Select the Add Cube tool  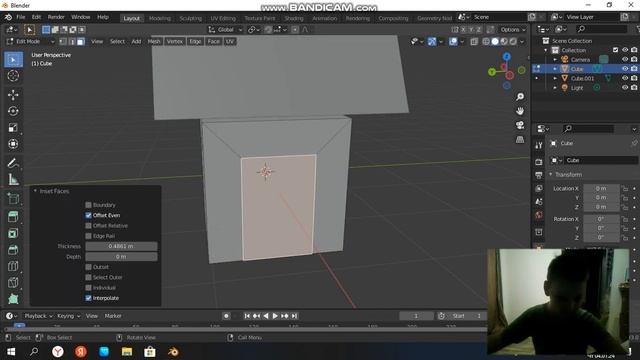(x=13, y=198)
